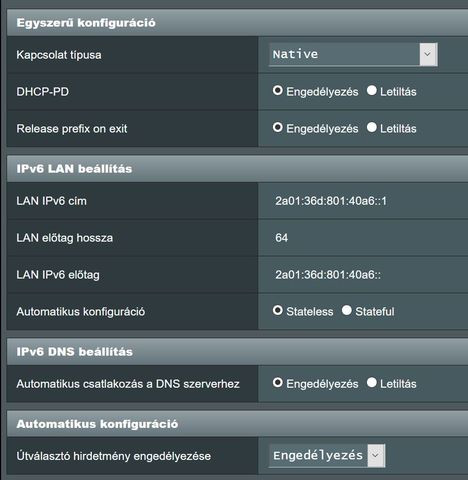The height and width of the screenshot is (480, 468).
Task: Click the Kapcsolat típusa row label
Action: pyautogui.click(x=59, y=55)
